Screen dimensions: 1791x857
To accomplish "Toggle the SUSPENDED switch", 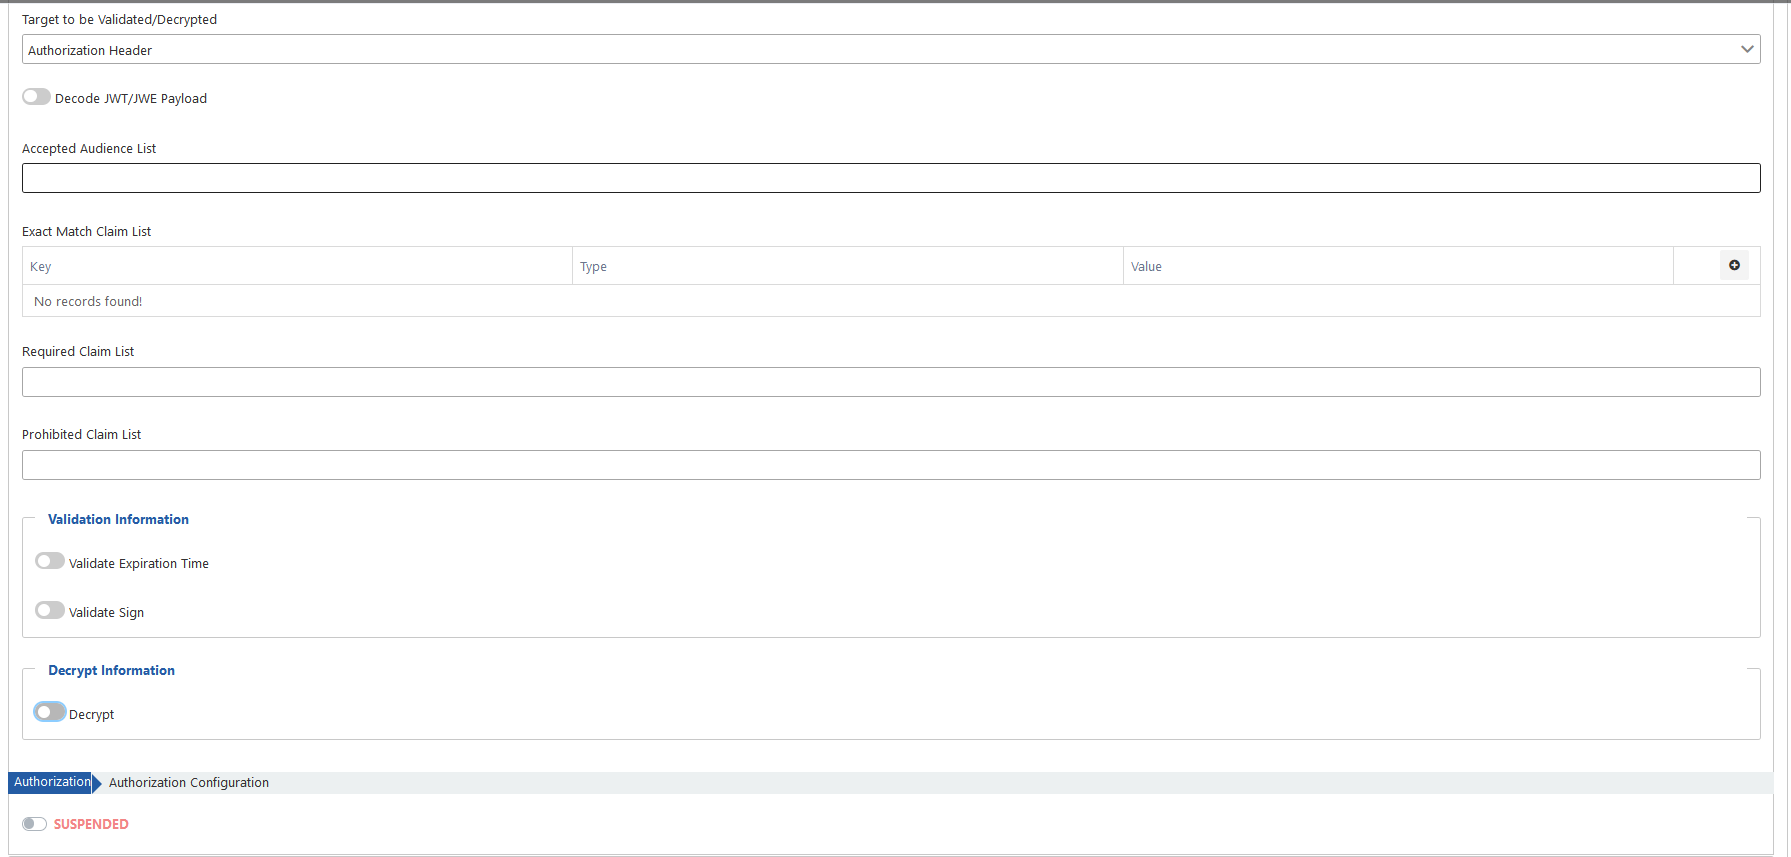I will pyautogui.click(x=35, y=824).
